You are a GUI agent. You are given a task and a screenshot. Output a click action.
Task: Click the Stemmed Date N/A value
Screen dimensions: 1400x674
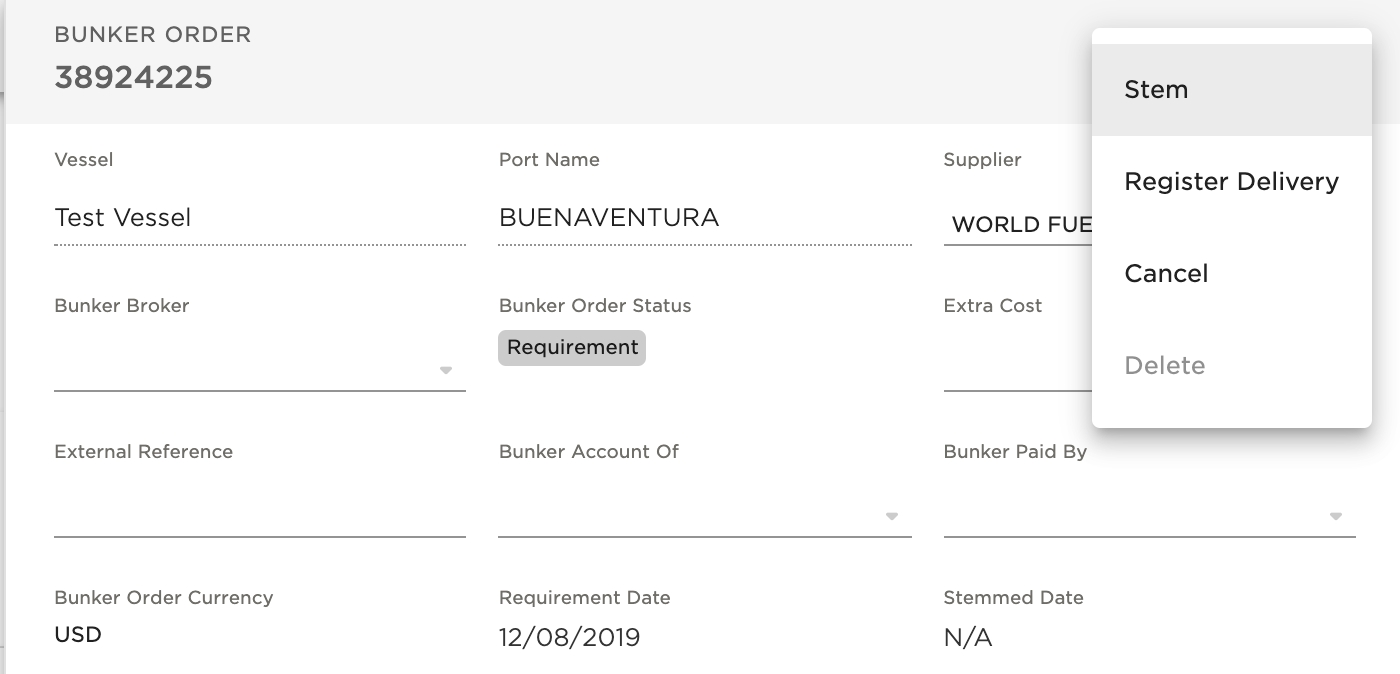pyautogui.click(x=967, y=638)
